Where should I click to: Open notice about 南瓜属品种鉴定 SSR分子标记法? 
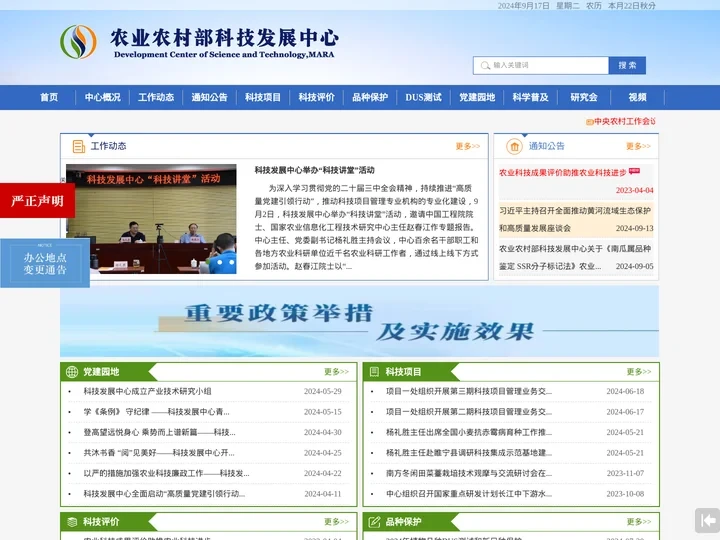(575, 258)
